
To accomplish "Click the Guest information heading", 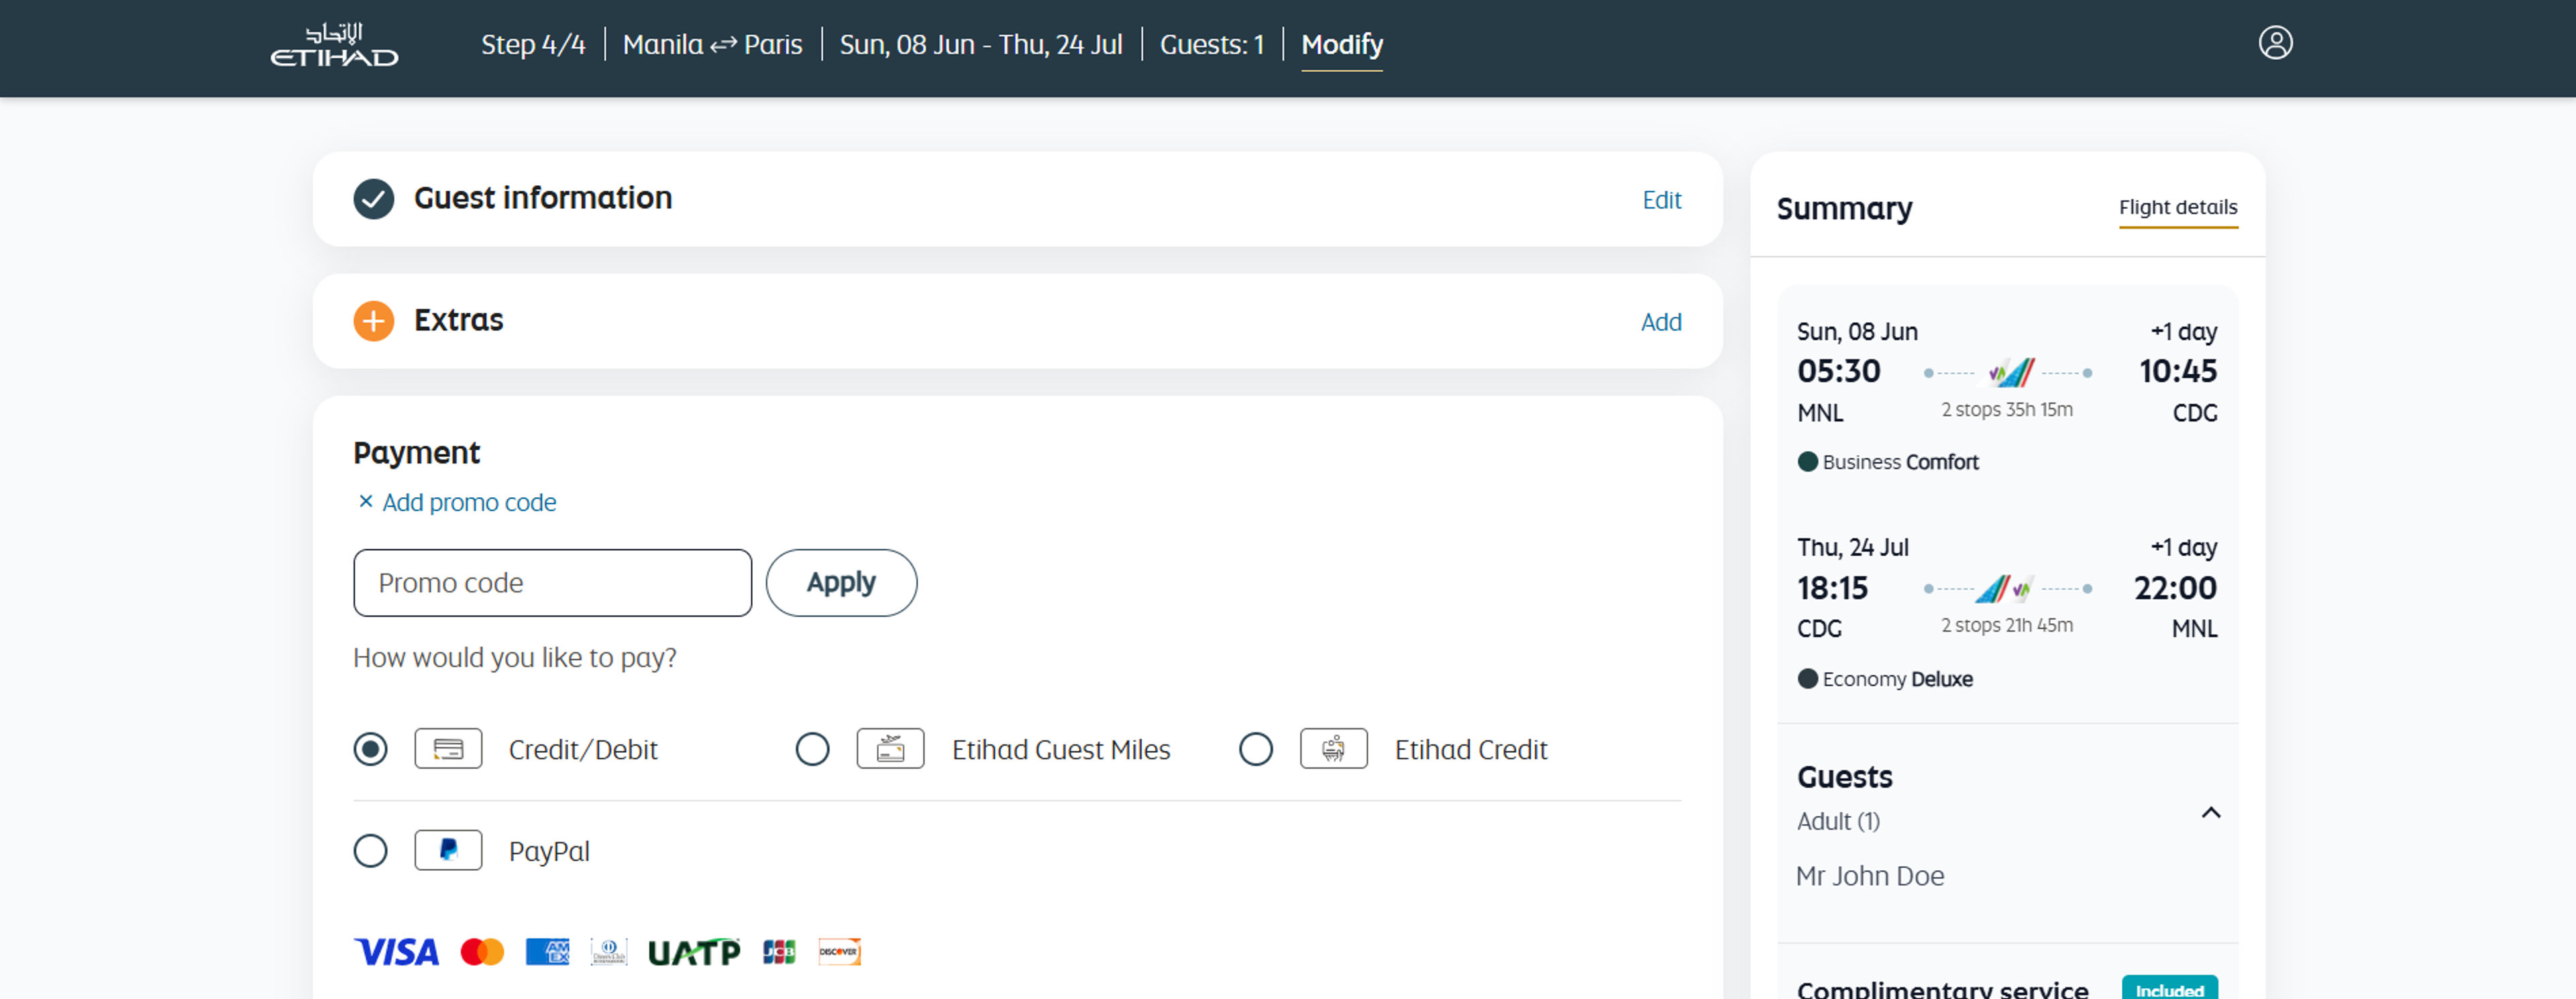I will pyautogui.click(x=542, y=198).
